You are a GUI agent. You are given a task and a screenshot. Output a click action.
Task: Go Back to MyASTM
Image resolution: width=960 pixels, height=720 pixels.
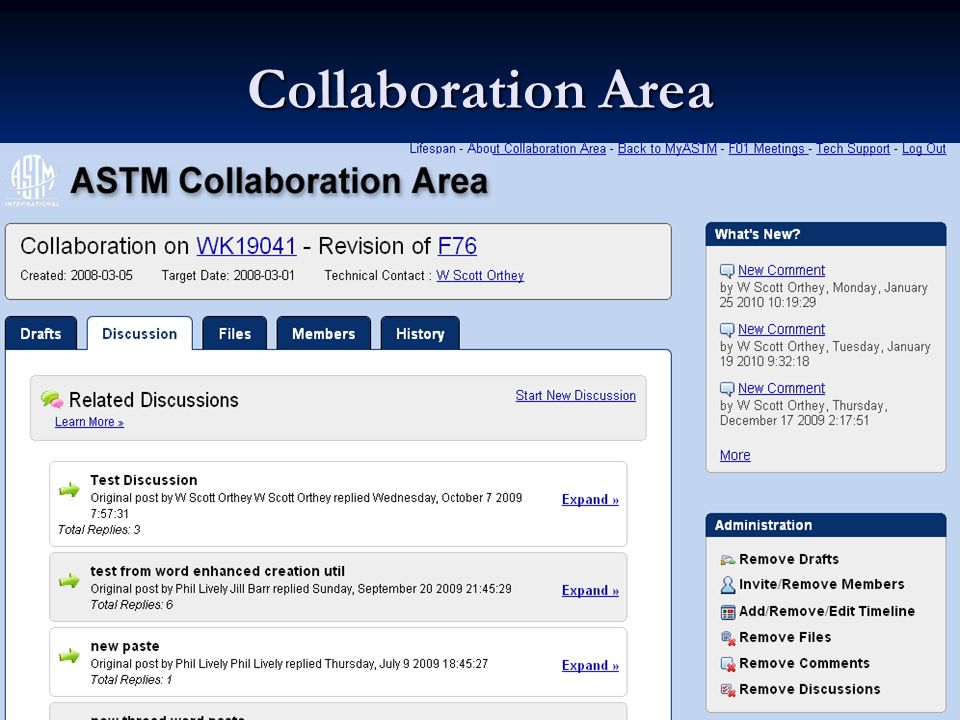click(x=667, y=149)
